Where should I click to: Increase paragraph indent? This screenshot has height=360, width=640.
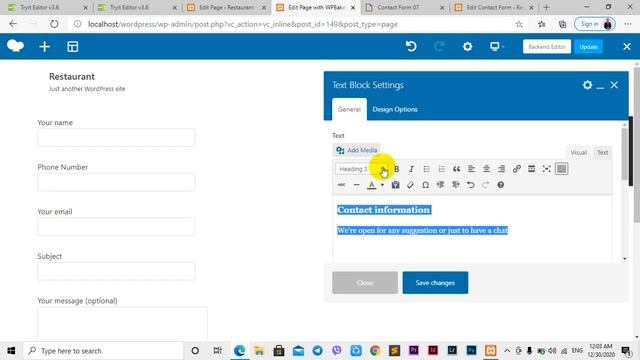(456, 185)
